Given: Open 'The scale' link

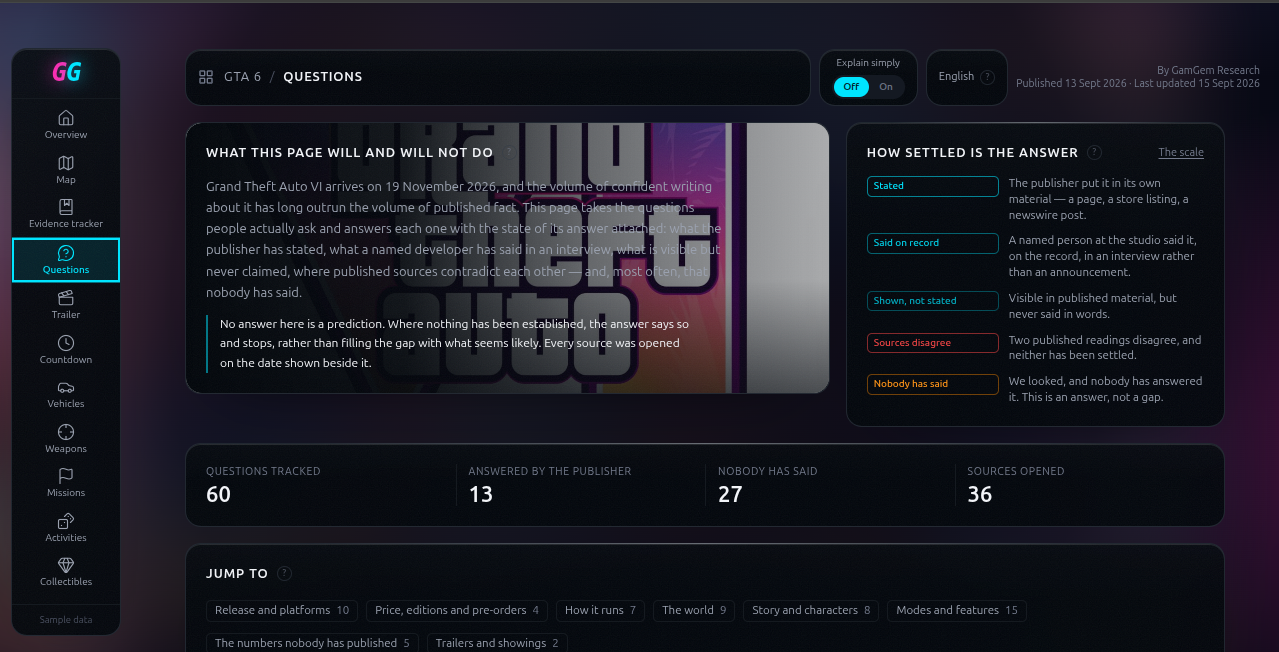Looking at the screenshot, I should point(1181,152).
